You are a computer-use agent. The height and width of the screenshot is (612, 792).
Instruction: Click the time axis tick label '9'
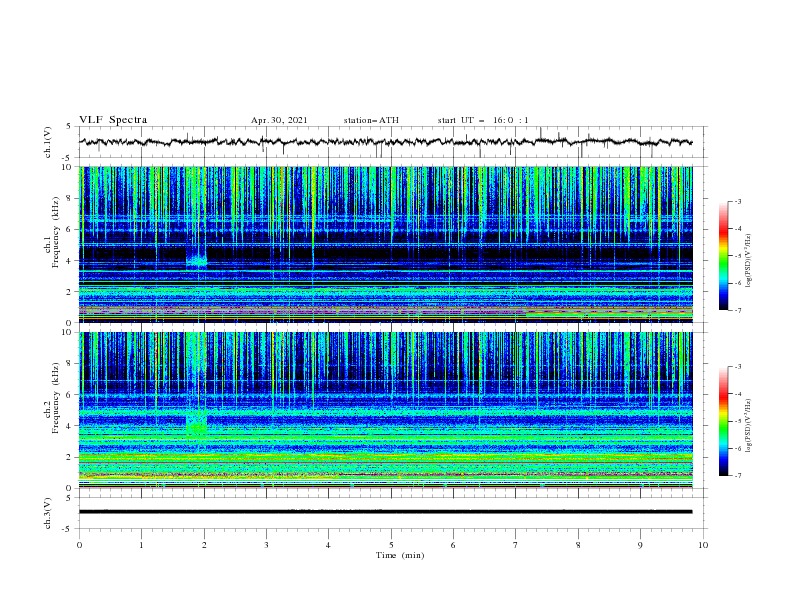(640, 545)
